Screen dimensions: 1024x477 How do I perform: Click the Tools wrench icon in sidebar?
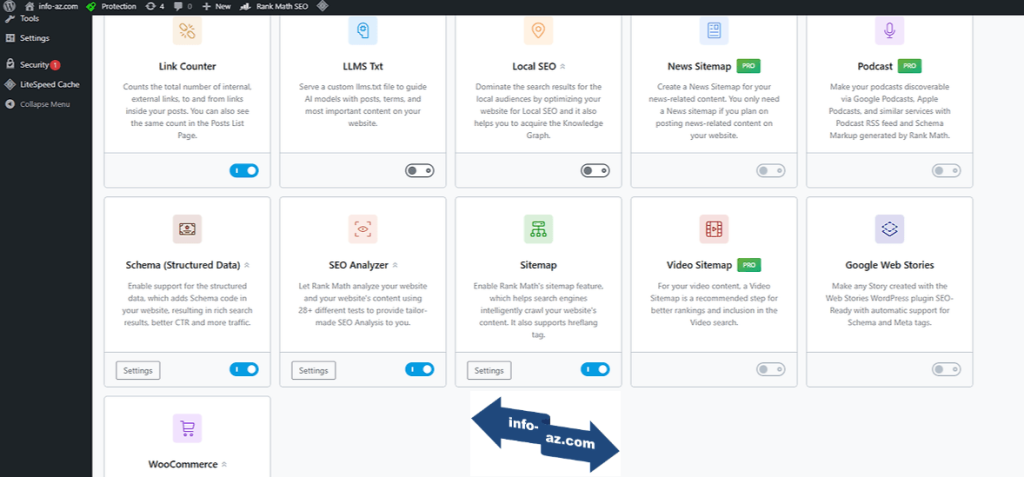click(x=10, y=18)
